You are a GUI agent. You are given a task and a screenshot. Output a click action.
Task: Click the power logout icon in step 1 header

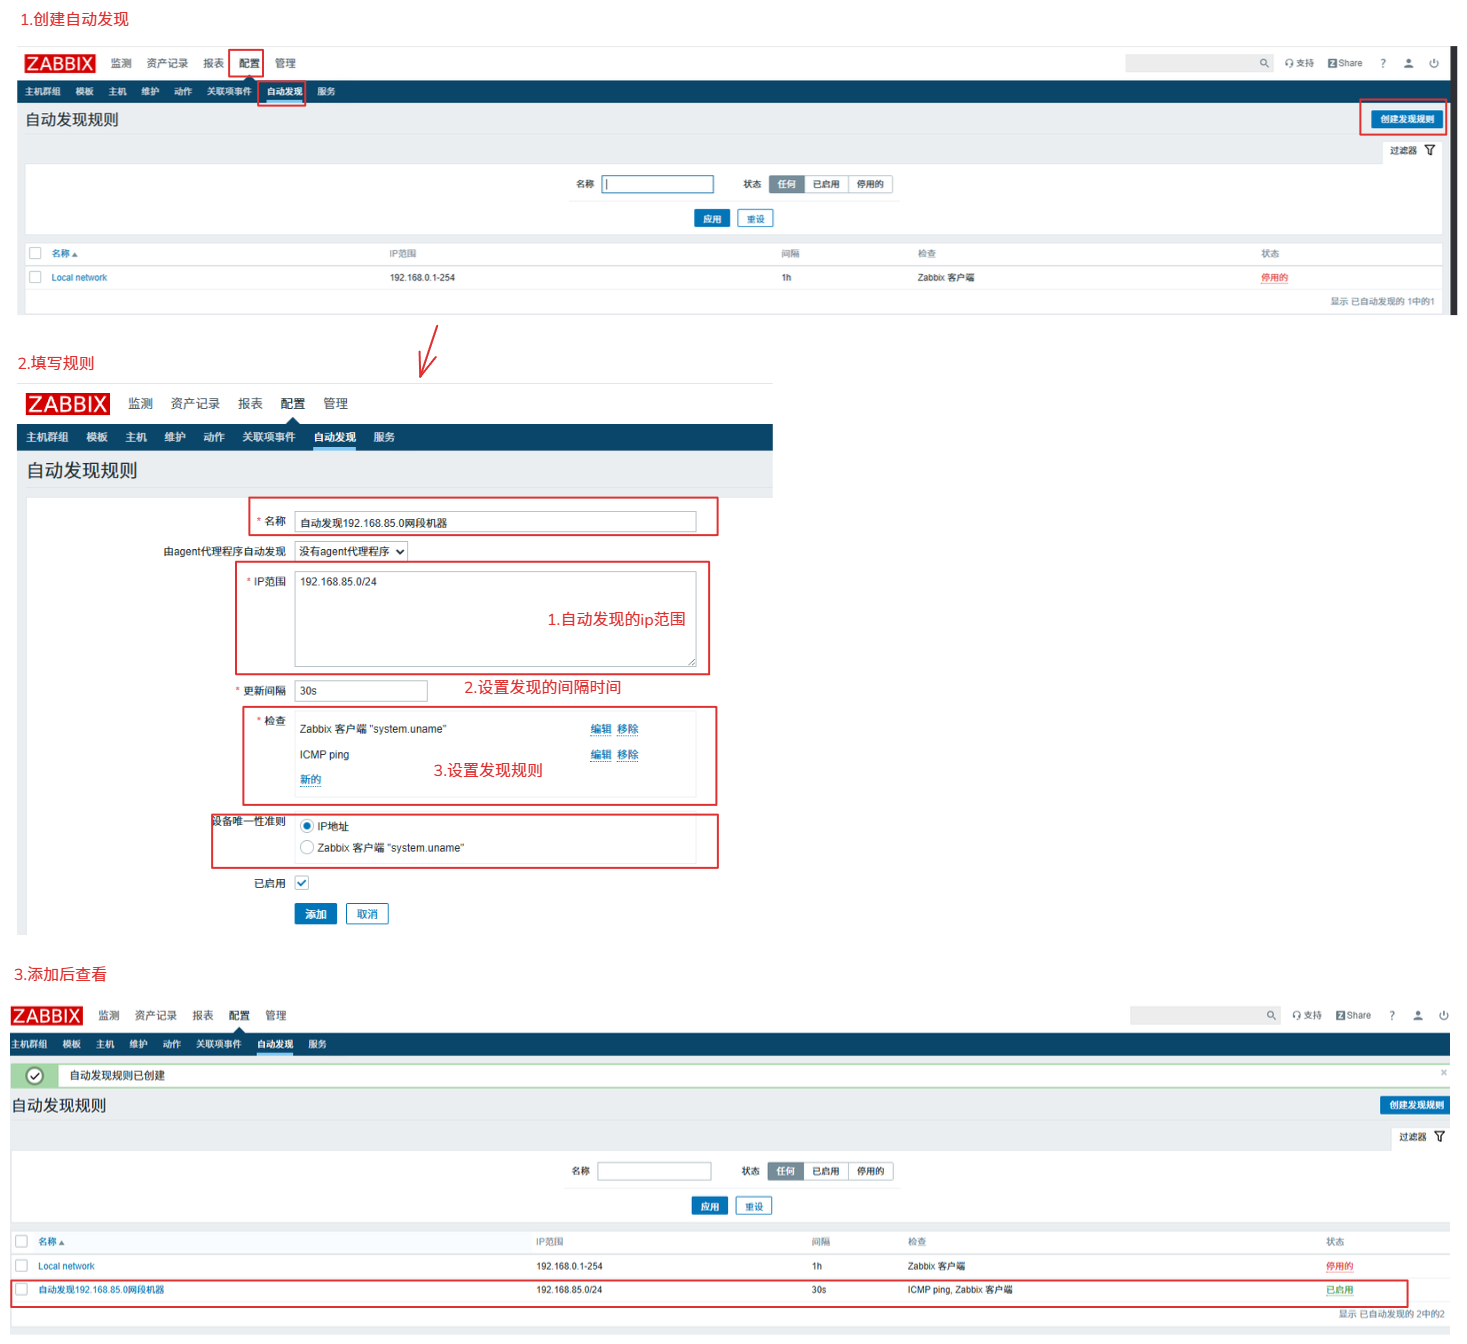pyautogui.click(x=1434, y=63)
